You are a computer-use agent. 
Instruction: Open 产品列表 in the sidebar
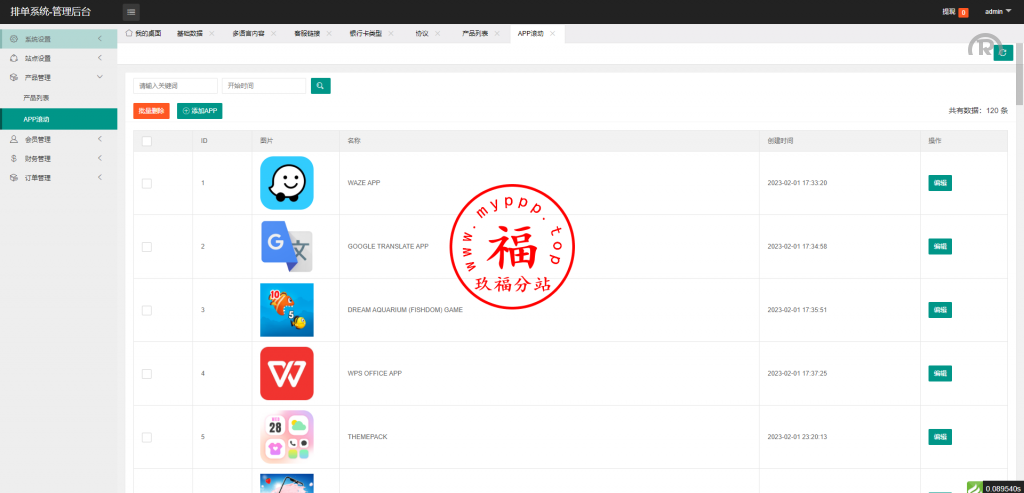37,98
